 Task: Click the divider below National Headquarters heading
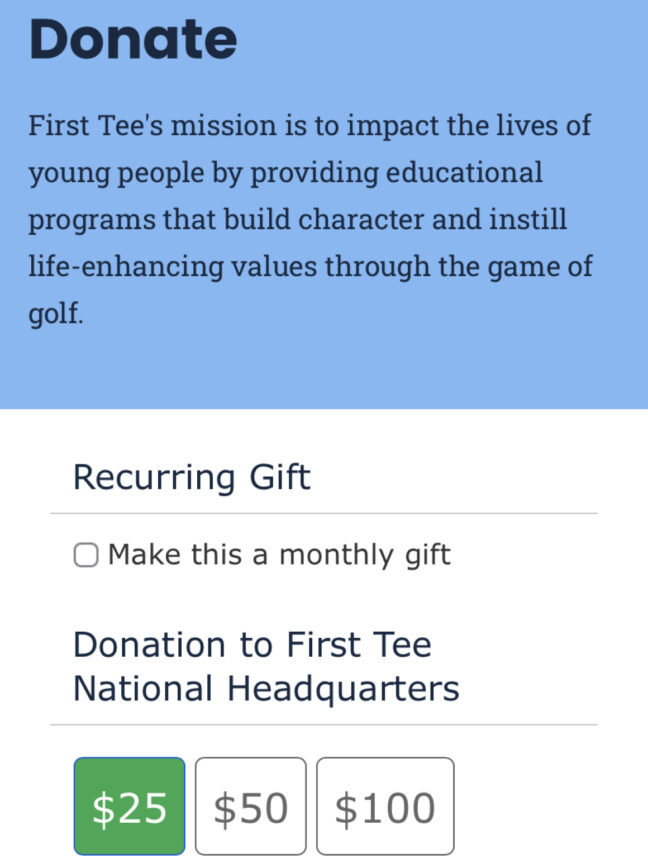point(324,725)
